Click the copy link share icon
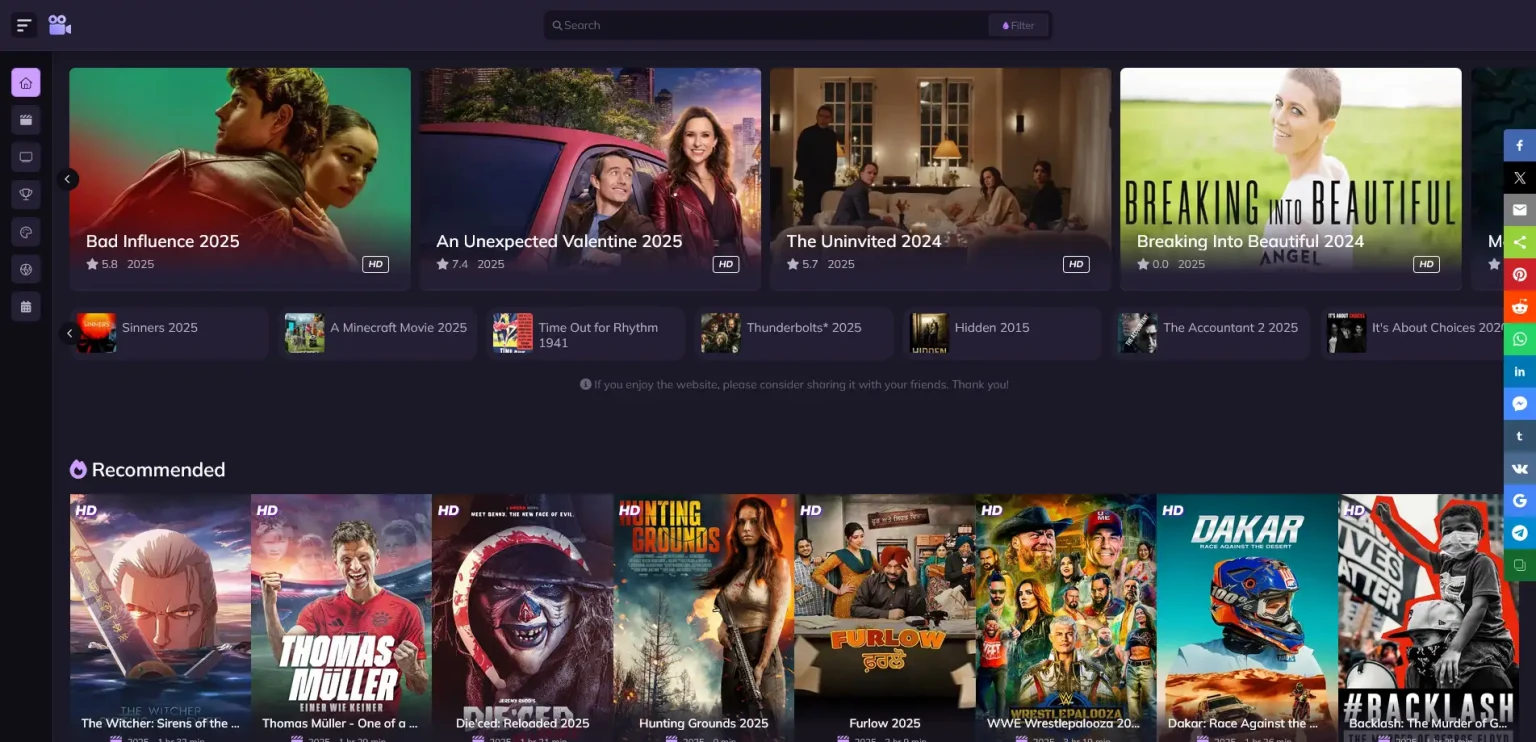1536x742 pixels. (x=1520, y=565)
